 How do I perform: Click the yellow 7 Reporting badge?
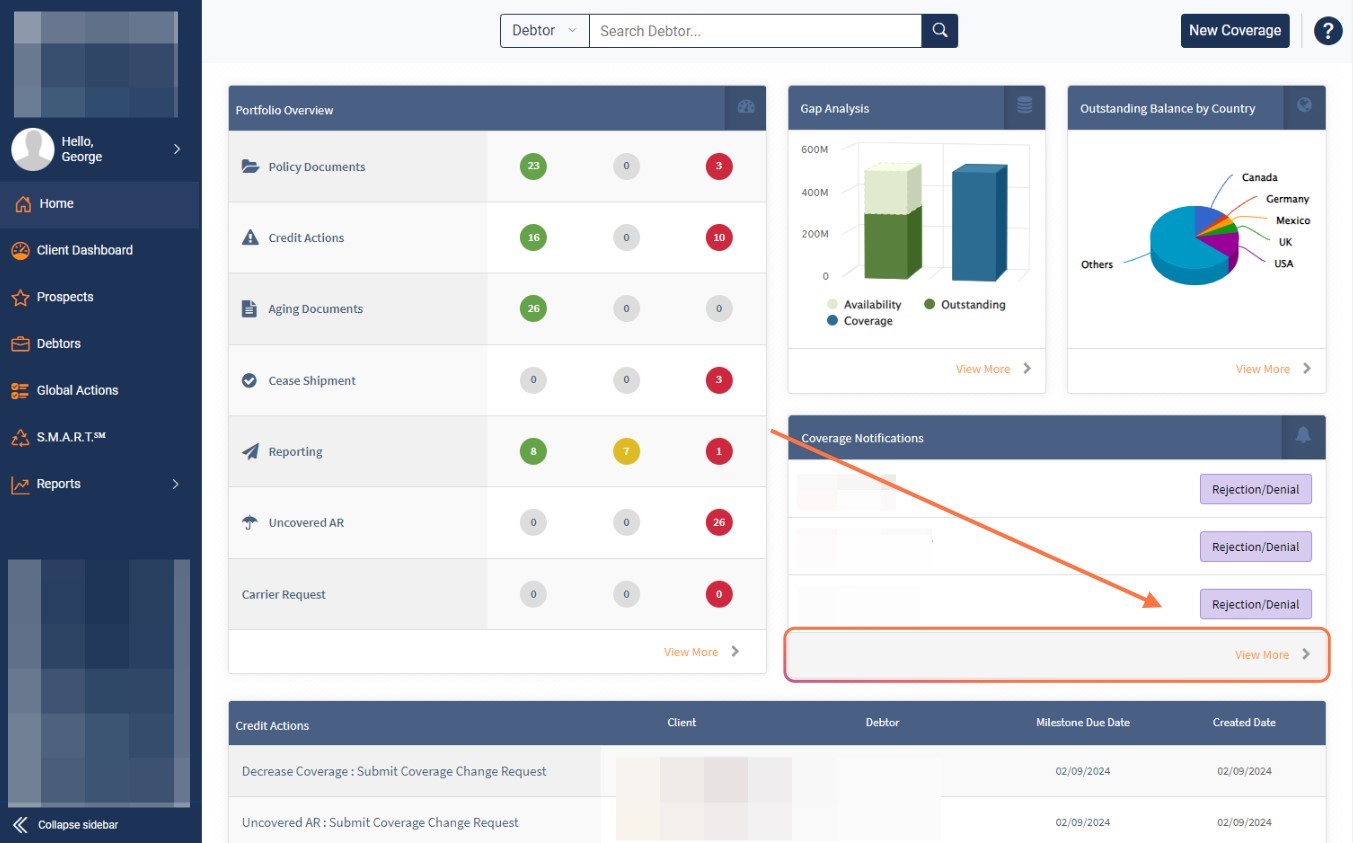point(626,451)
